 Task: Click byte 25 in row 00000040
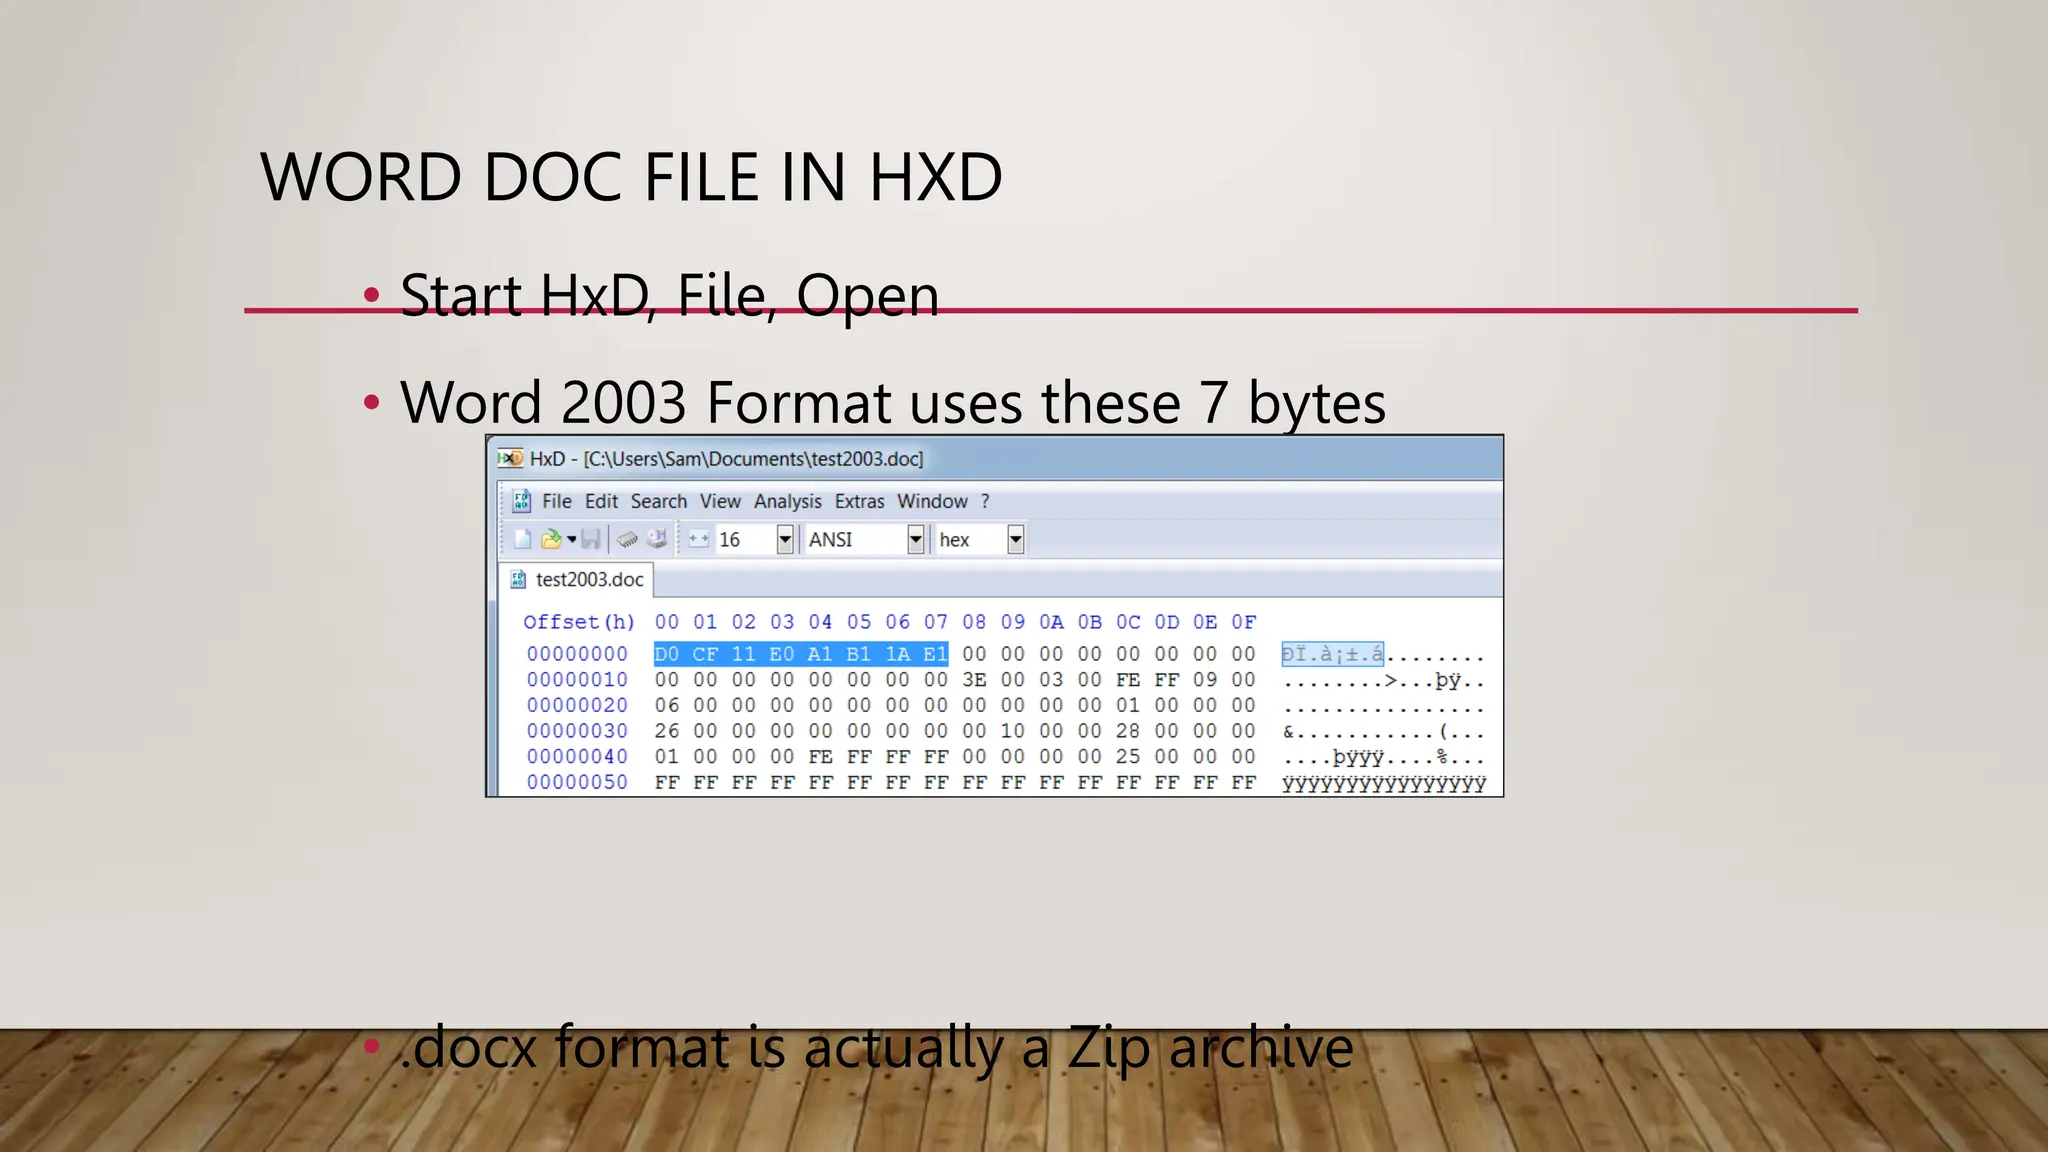pyautogui.click(x=1128, y=757)
